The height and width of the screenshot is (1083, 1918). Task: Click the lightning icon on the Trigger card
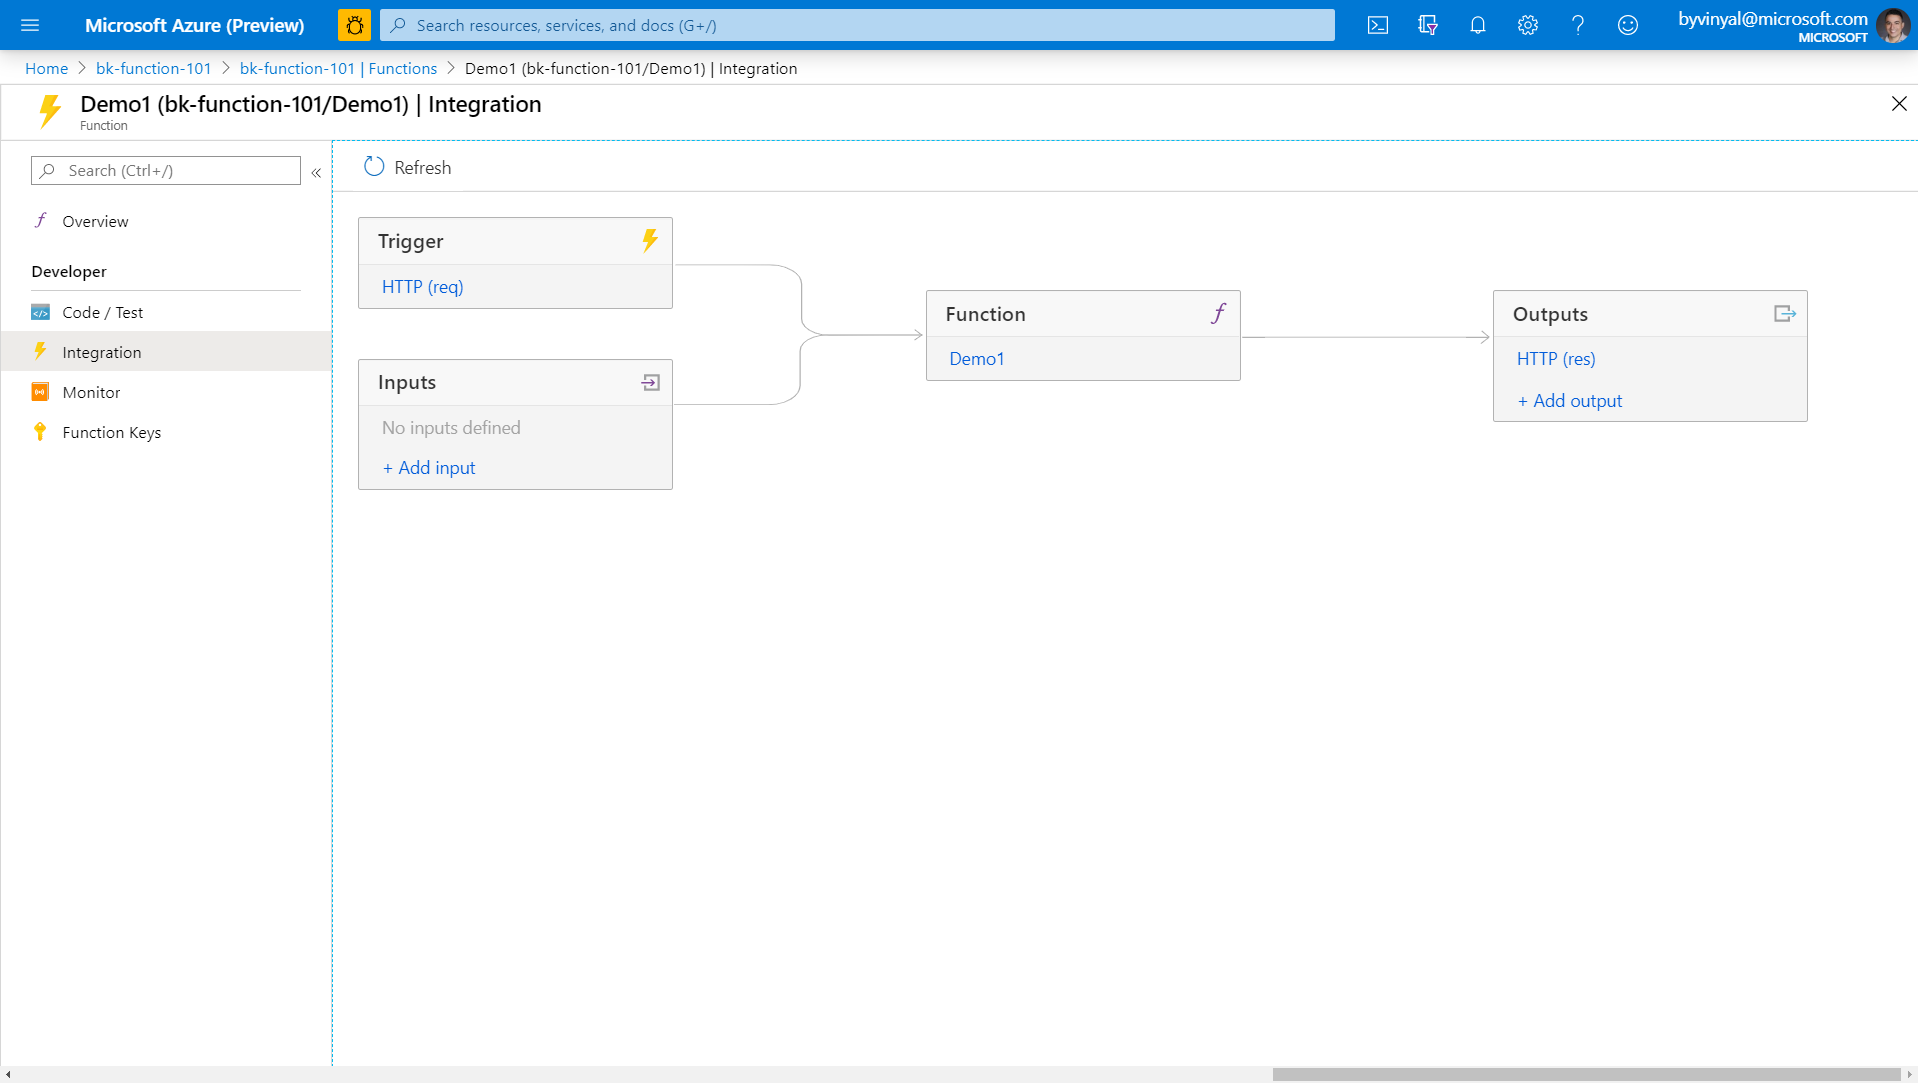[x=649, y=240]
